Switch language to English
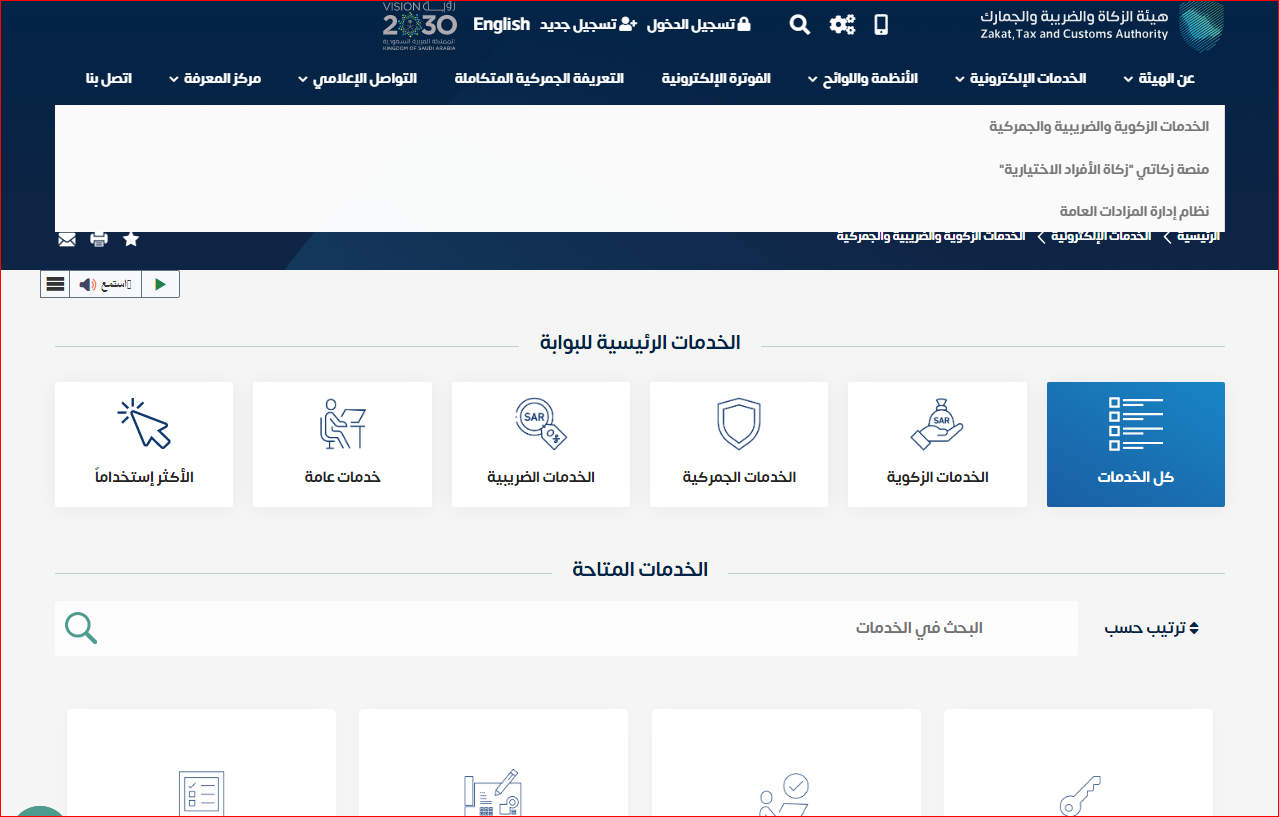1279x817 pixels. click(x=501, y=24)
